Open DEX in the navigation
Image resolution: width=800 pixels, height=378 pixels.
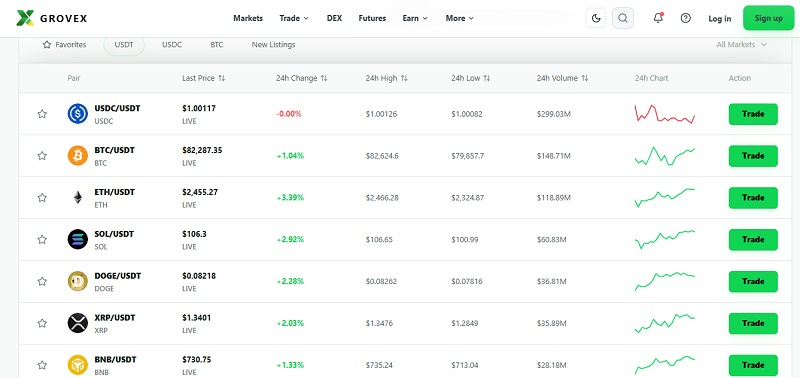(334, 18)
